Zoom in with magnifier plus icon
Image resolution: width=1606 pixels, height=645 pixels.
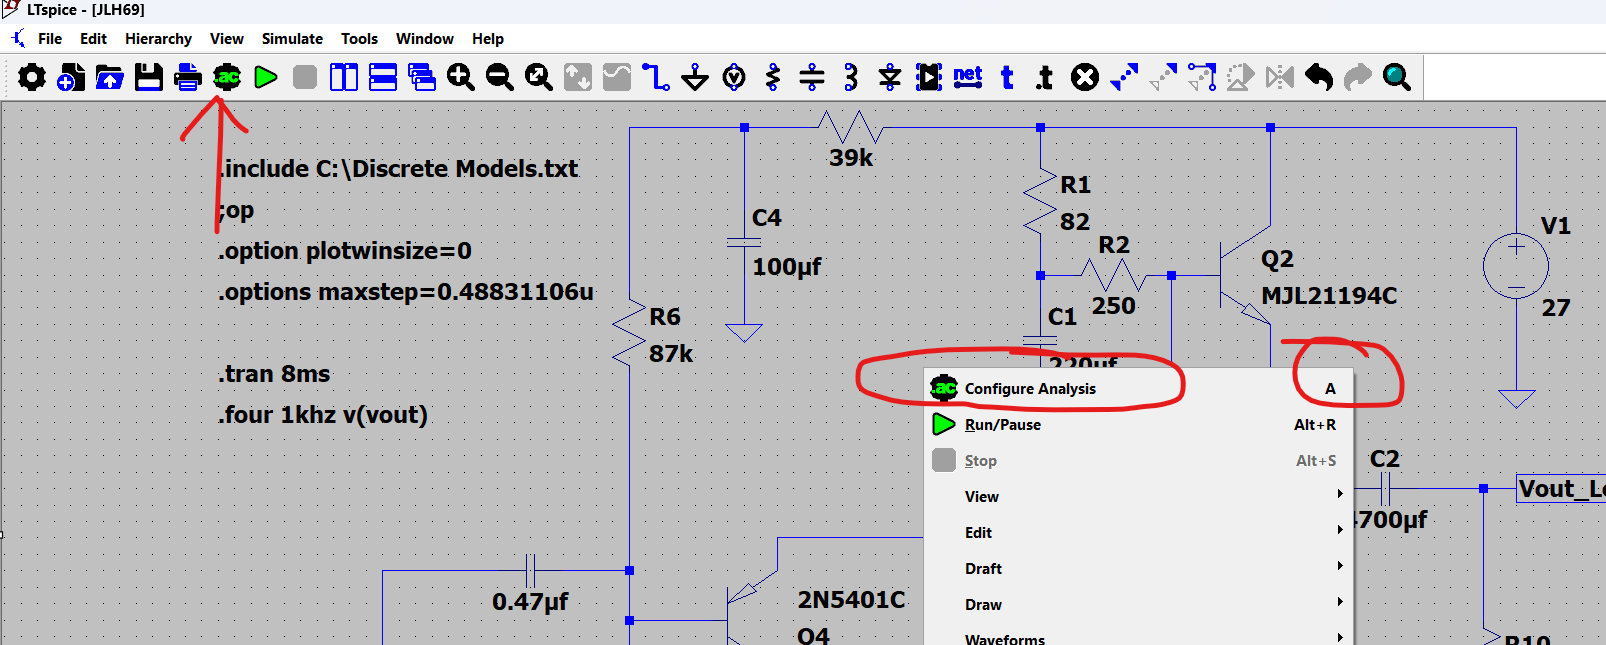(461, 77)
